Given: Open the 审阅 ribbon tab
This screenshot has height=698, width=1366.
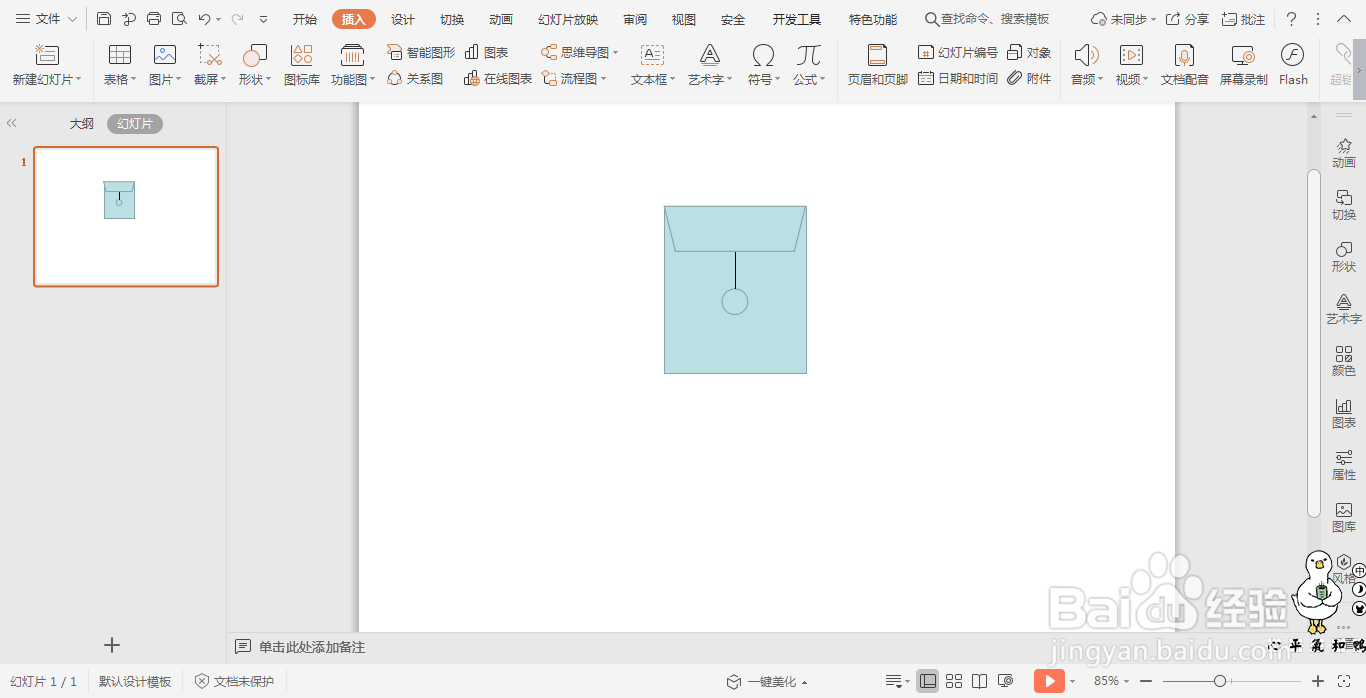Looking at the screenshot, I should 635,20.
